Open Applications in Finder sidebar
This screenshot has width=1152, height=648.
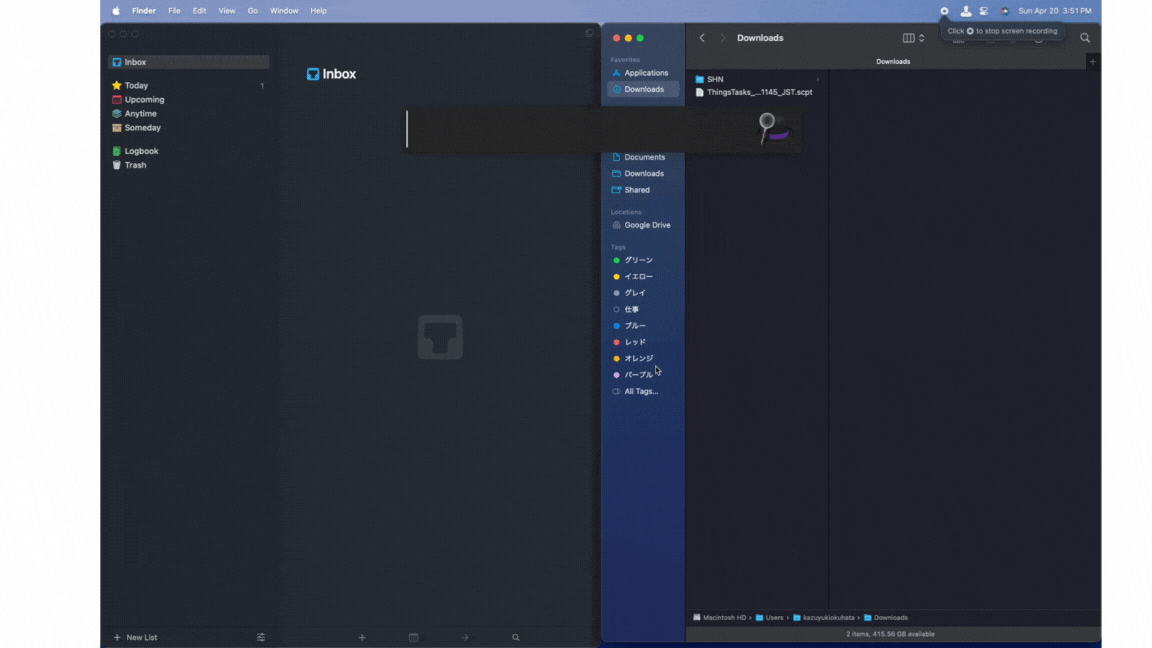(x=643, y=73)
